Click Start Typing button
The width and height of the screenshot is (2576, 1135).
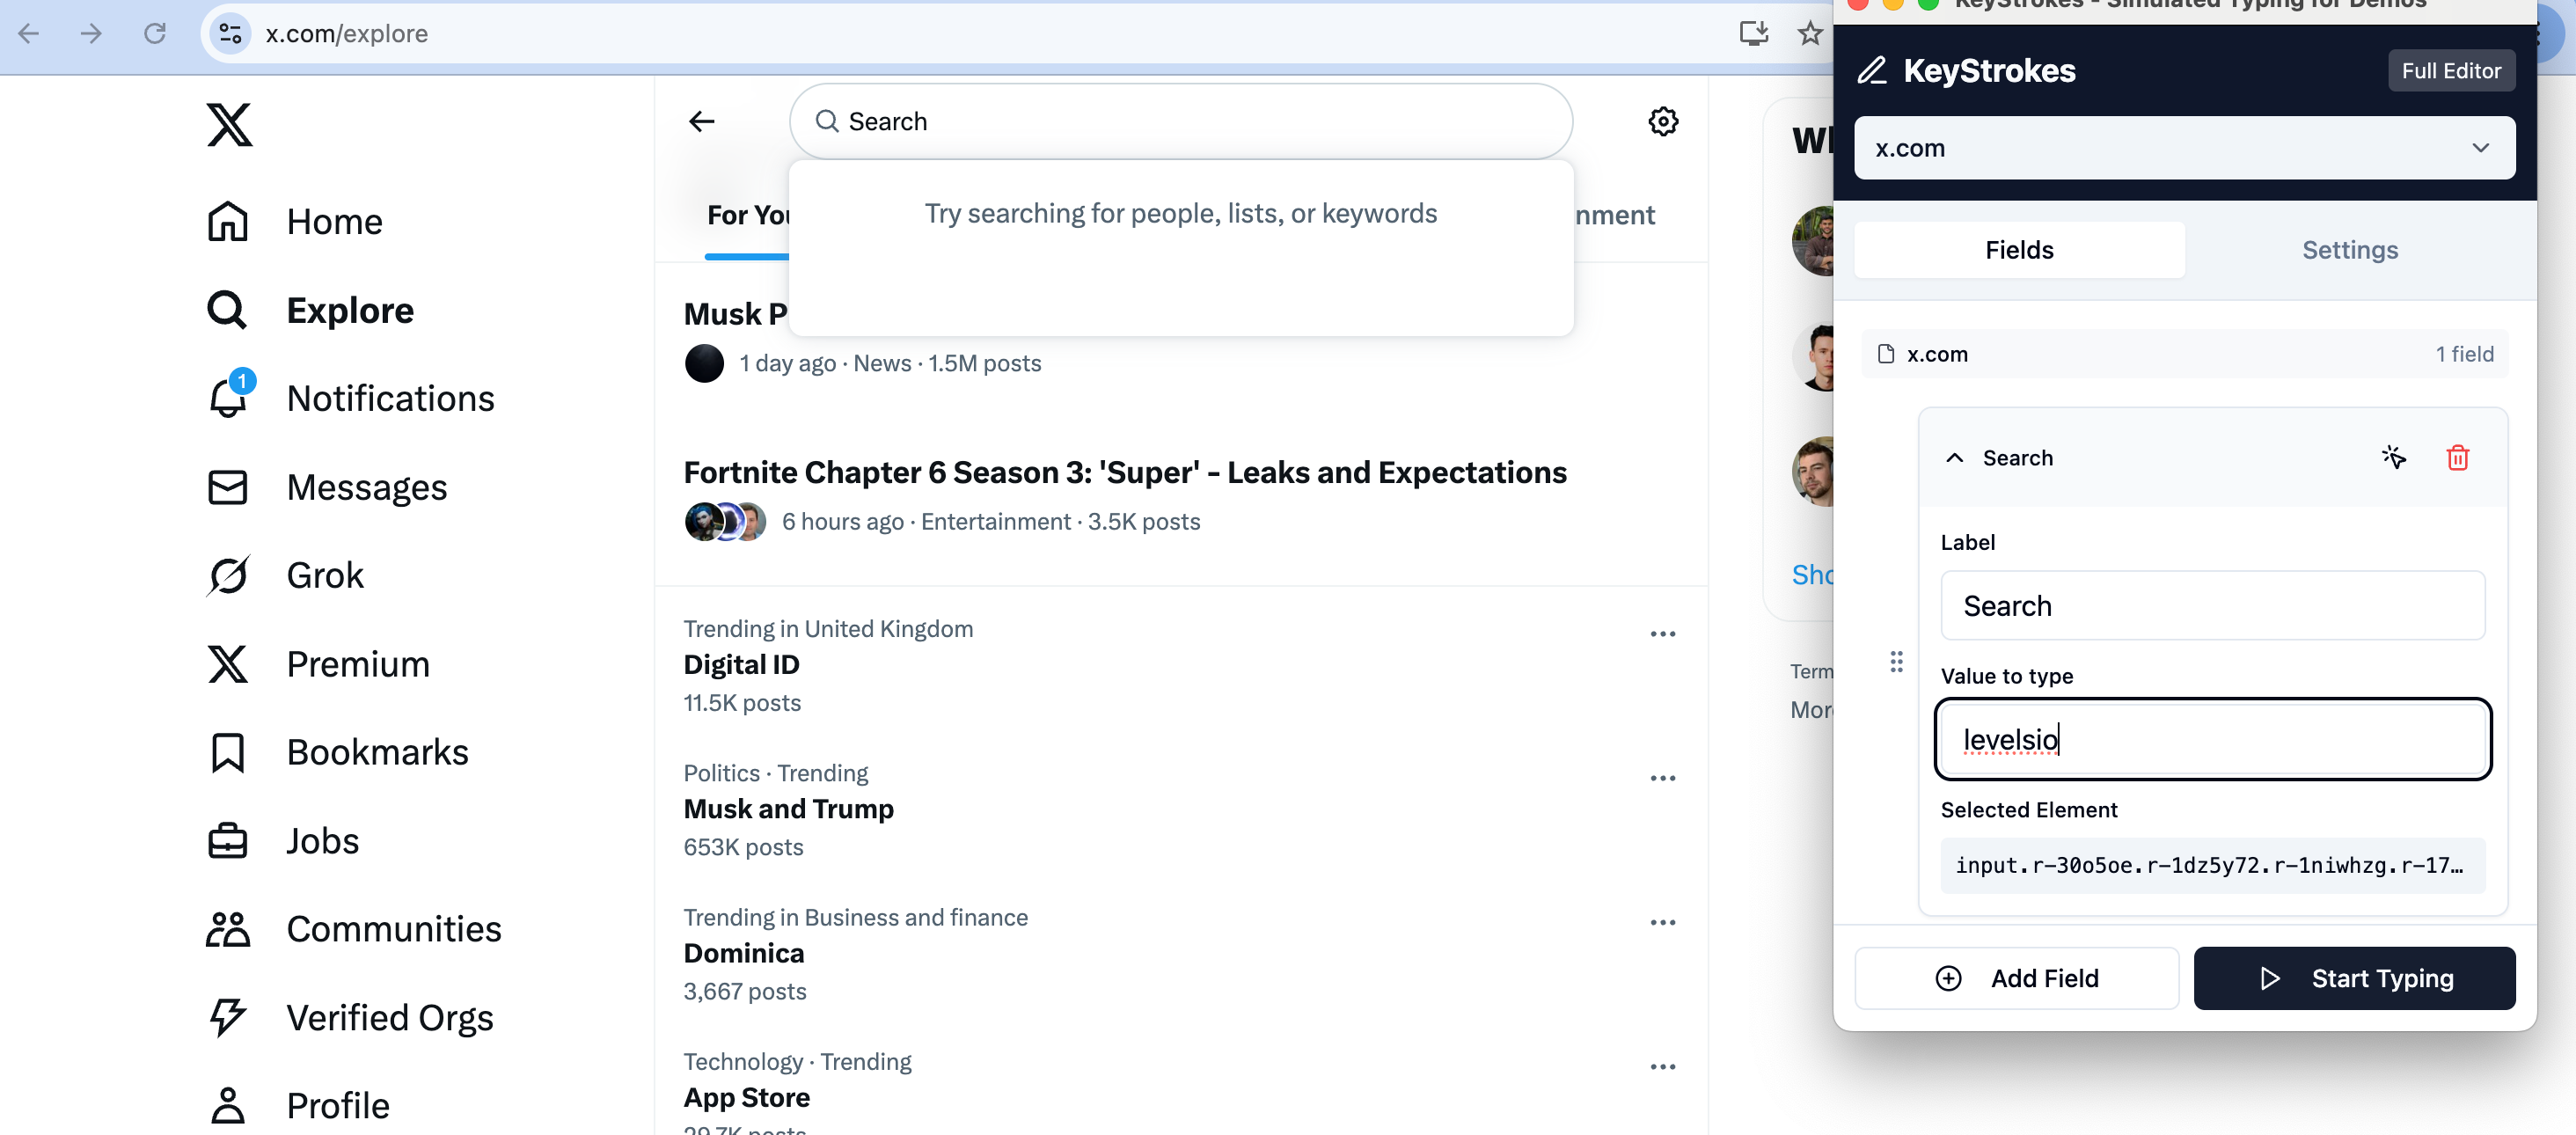pyautogui.click(x=2354, y=977)
